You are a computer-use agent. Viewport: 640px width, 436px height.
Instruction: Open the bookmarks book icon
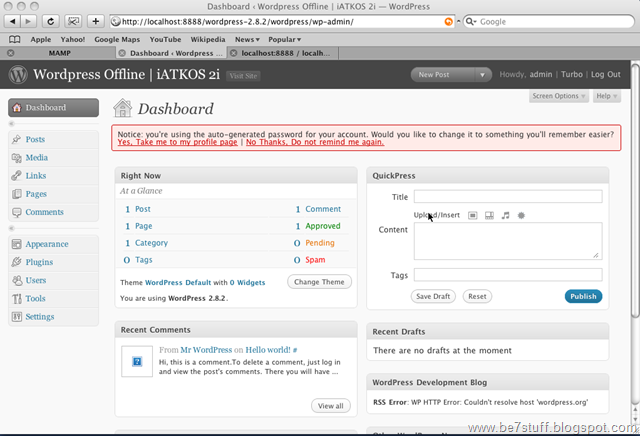pyautogui.click(x=15, y=39)
